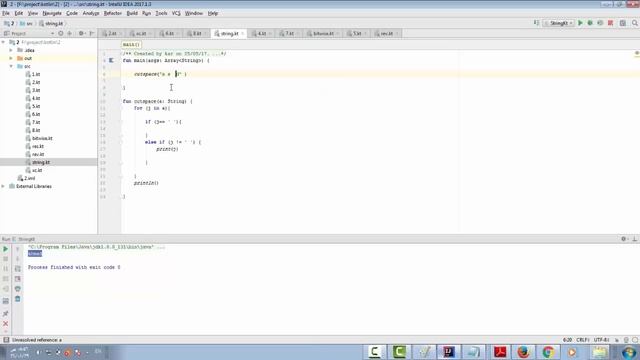Open the StringKt run configuration dropdown
This screenshot has height=360, width=640.
[559, 23]
